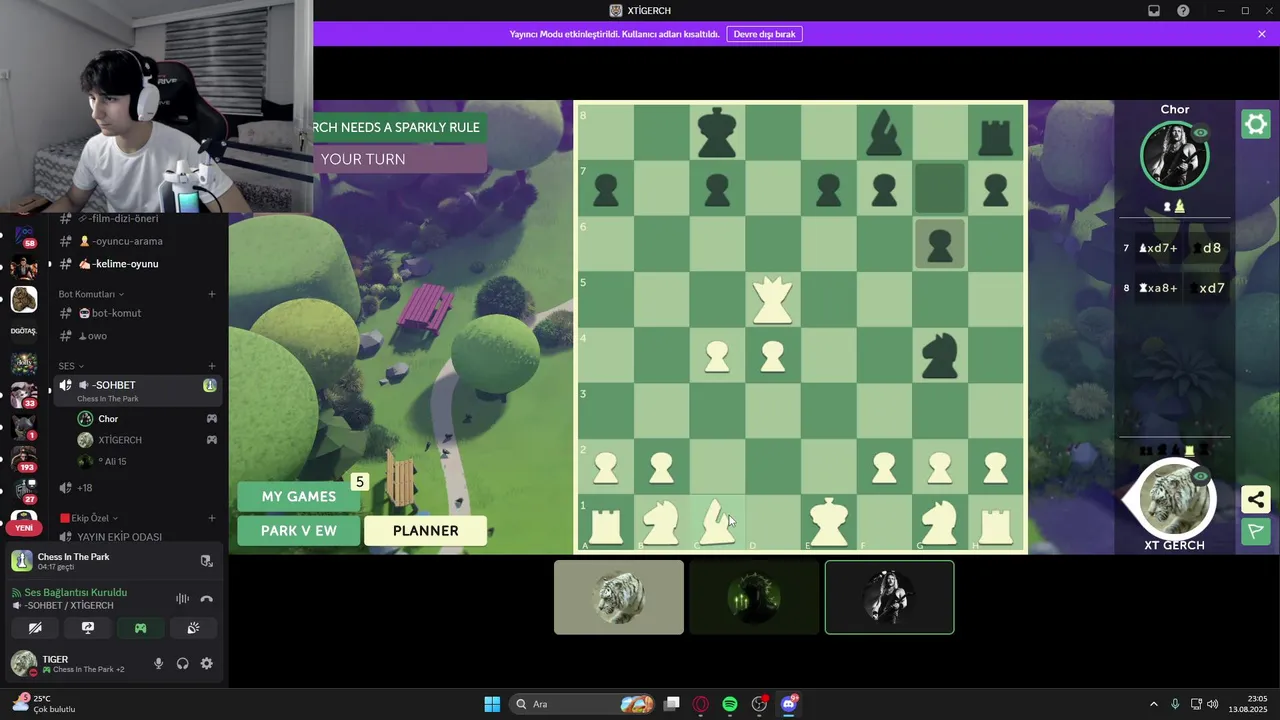Click the PARK VIEW button
Screen dimensions: 1280x720
pyautogui.click(x=298, y=531)
